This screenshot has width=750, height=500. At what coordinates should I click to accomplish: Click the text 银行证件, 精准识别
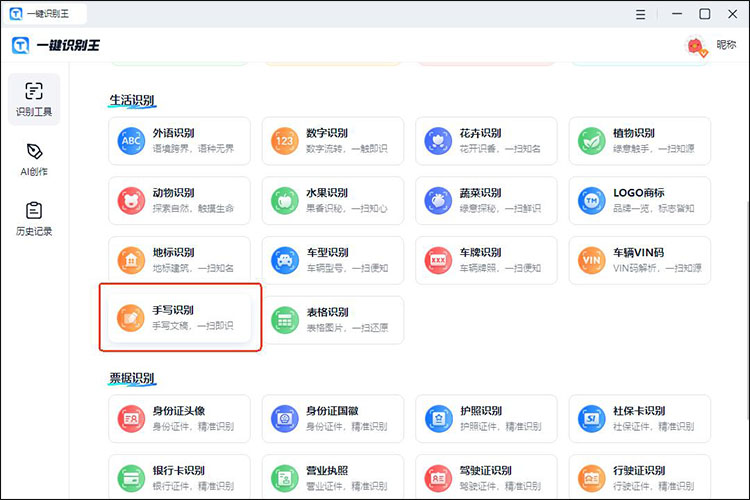pyautogui.click(x=193, y=486)
